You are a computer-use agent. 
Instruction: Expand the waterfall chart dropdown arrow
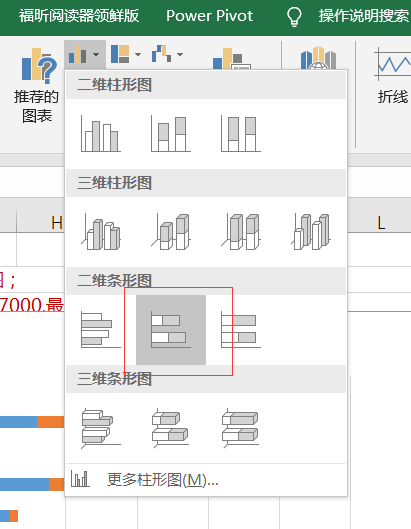click(x=180, y=54)
